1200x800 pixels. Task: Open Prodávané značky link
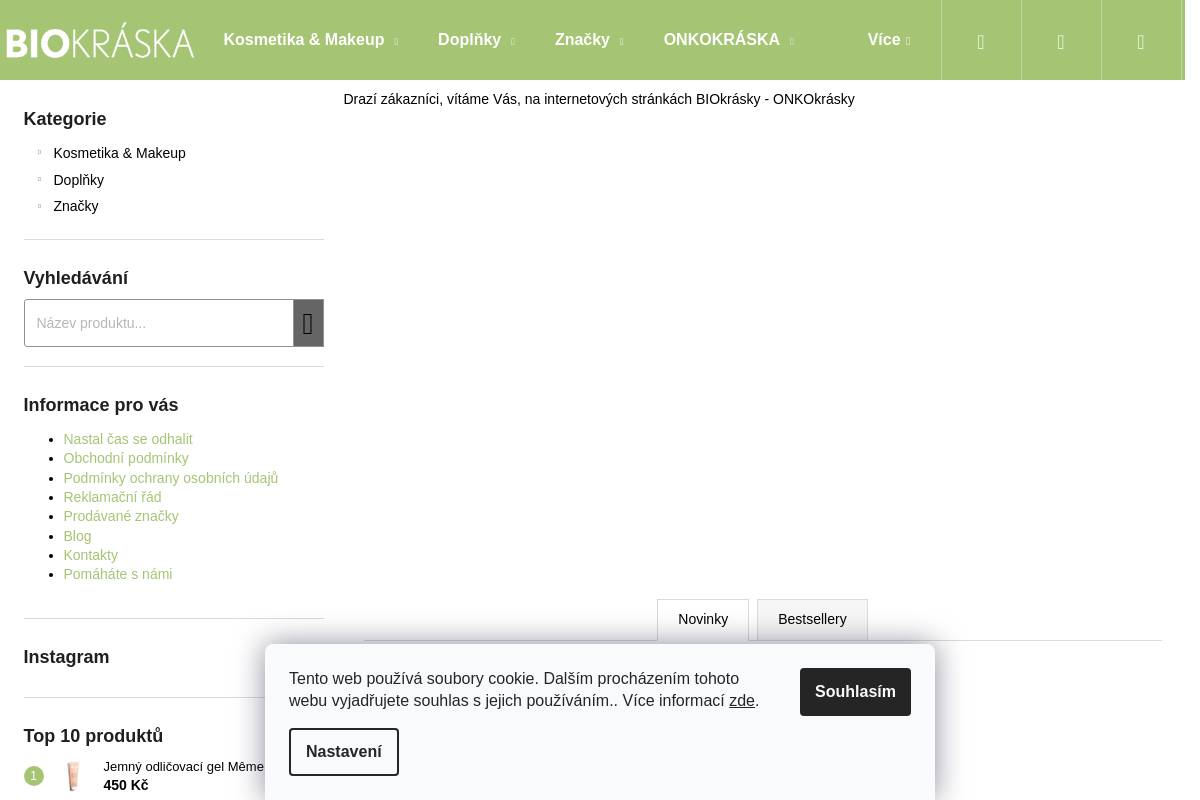[x=121, y=516]
